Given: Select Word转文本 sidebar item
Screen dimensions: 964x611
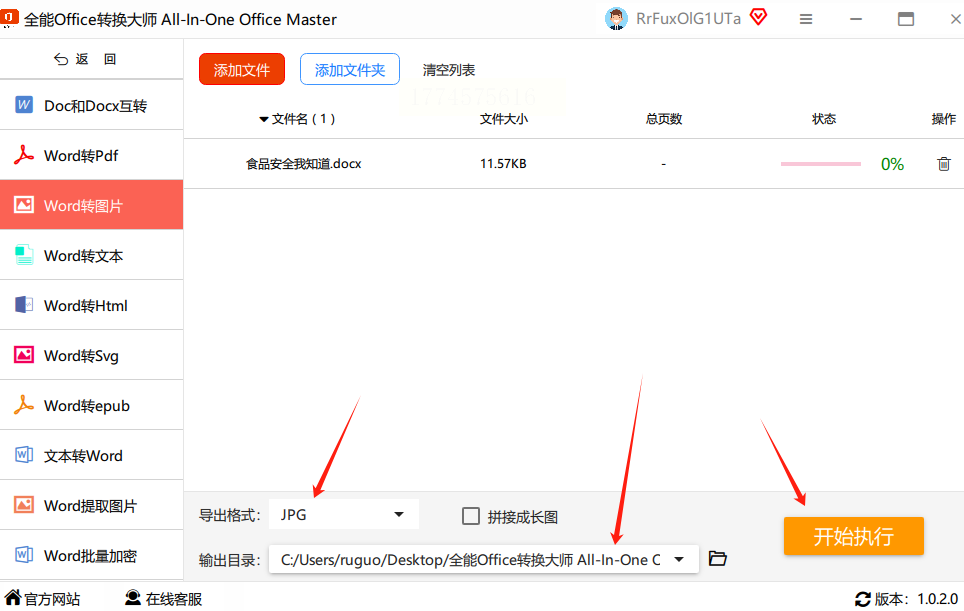Looking at the screenshot, I should coord(92,255).
